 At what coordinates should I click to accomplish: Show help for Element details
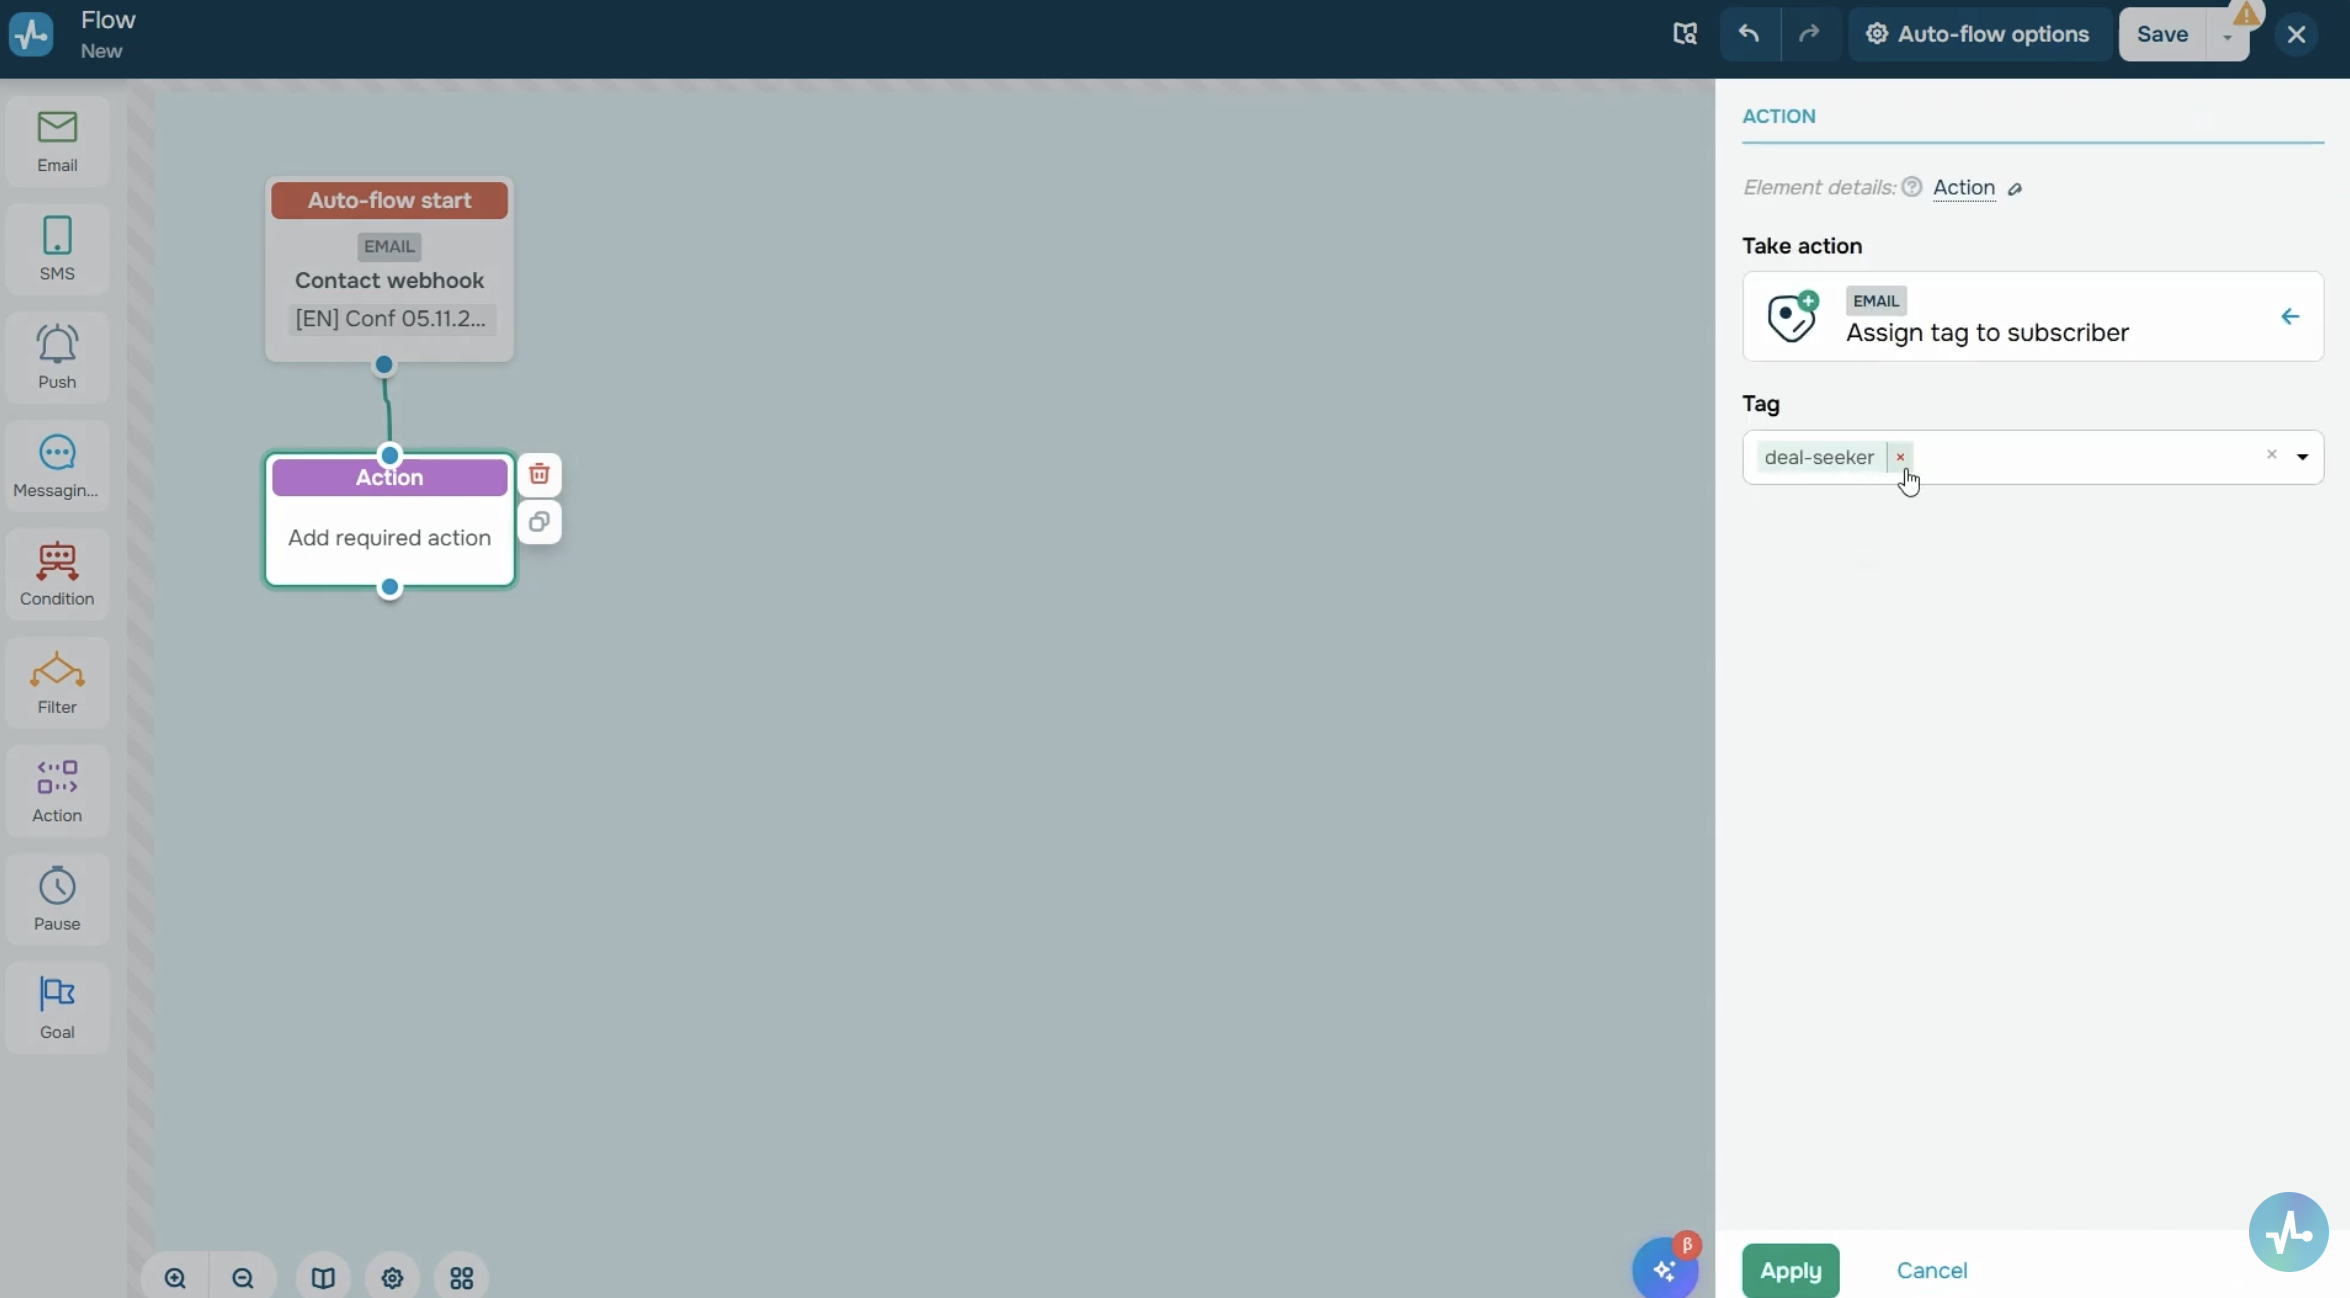coord(1911,187)
